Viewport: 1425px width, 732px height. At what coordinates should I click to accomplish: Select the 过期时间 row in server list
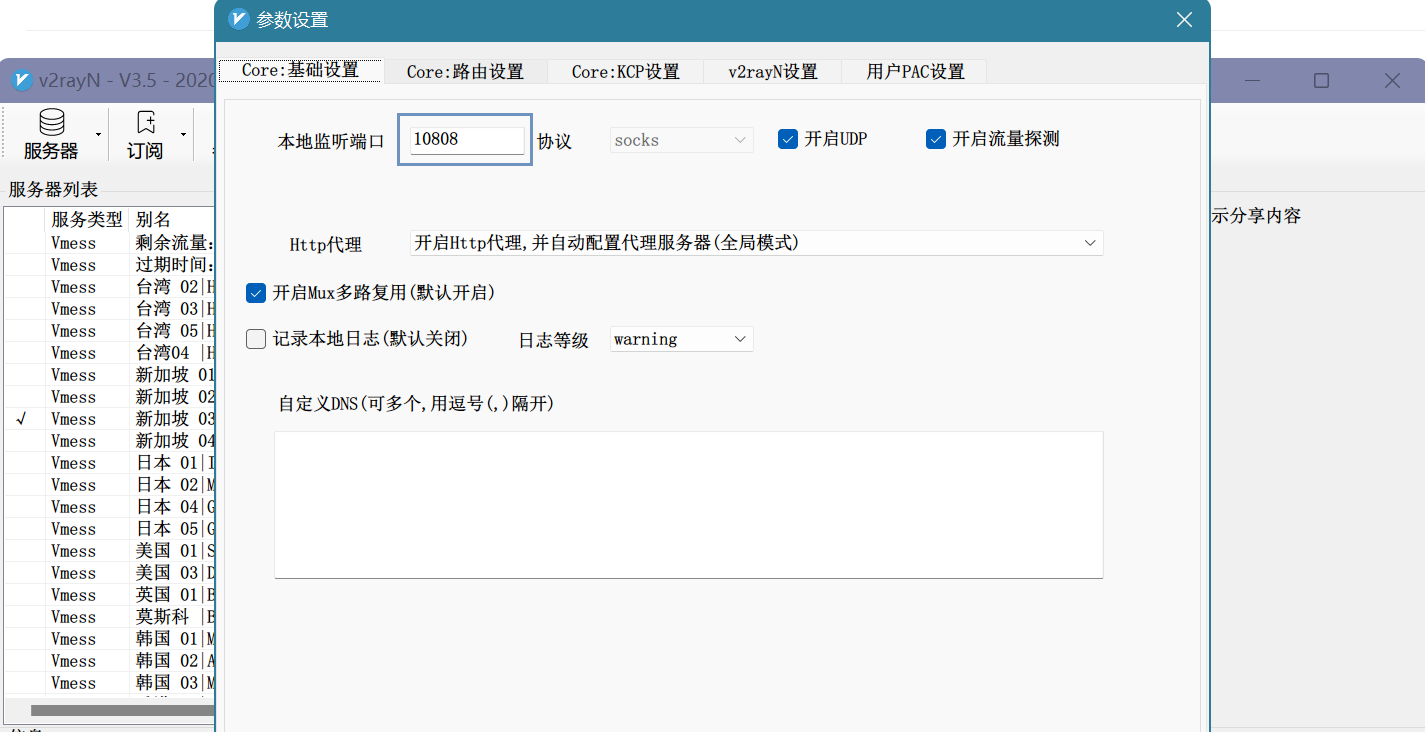(x=110, y=265)
